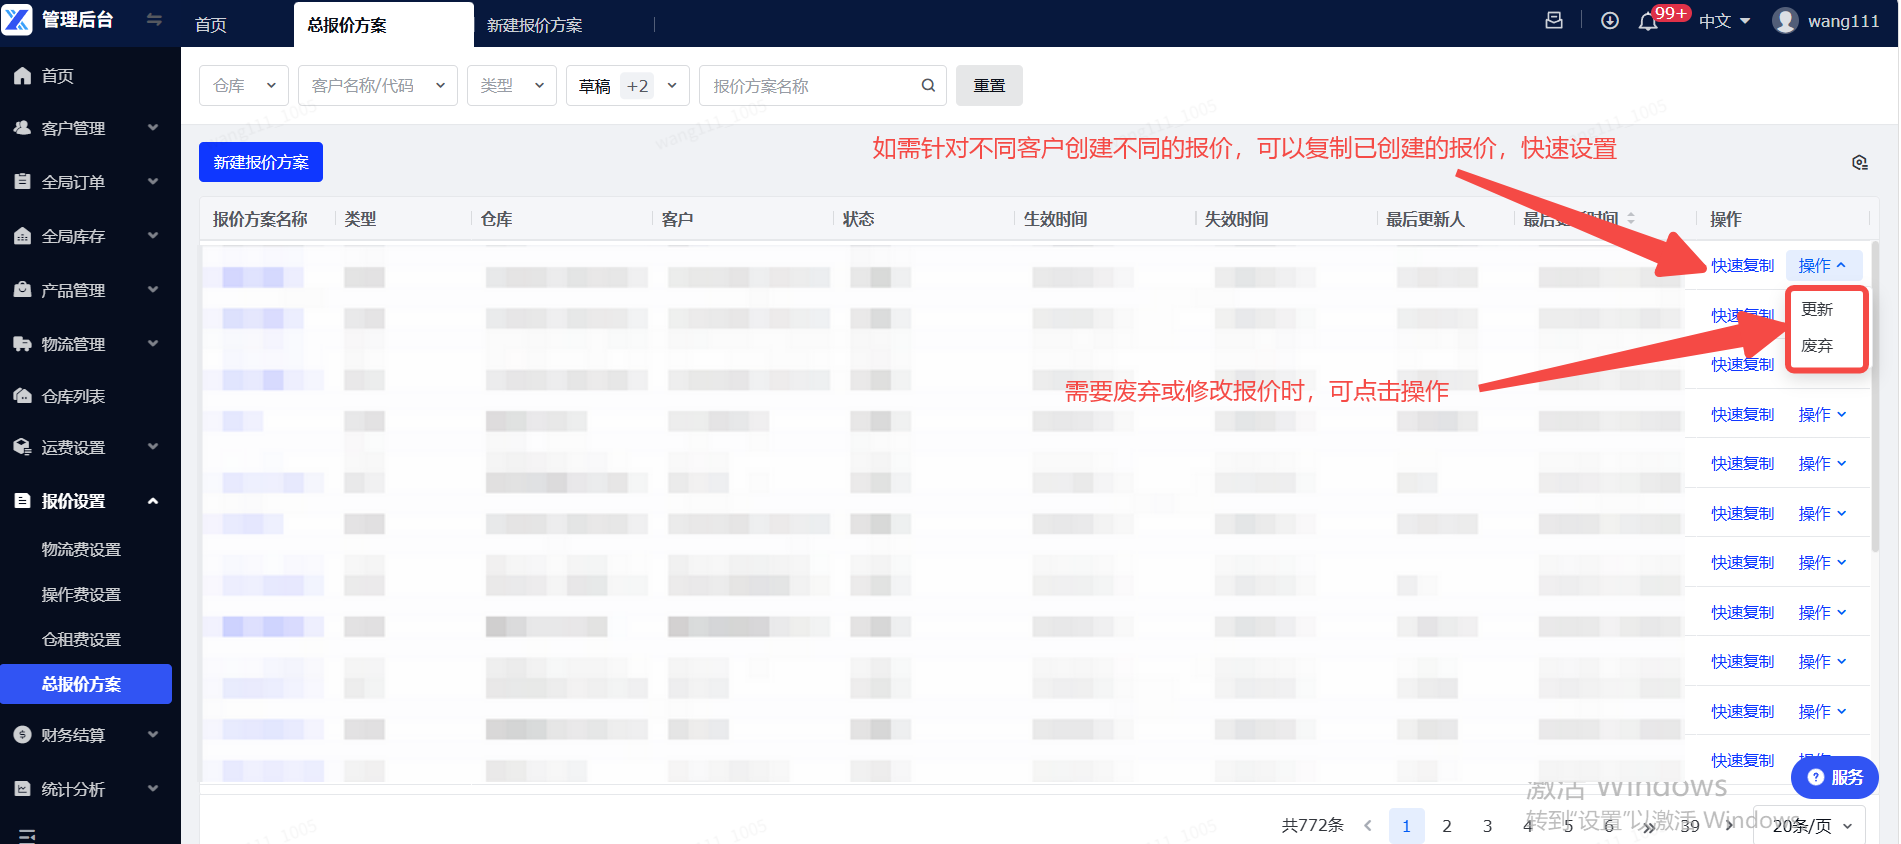Click the wang111 user avatar
Viewport: 1901px width, 844px height.
pos(1785,20)
